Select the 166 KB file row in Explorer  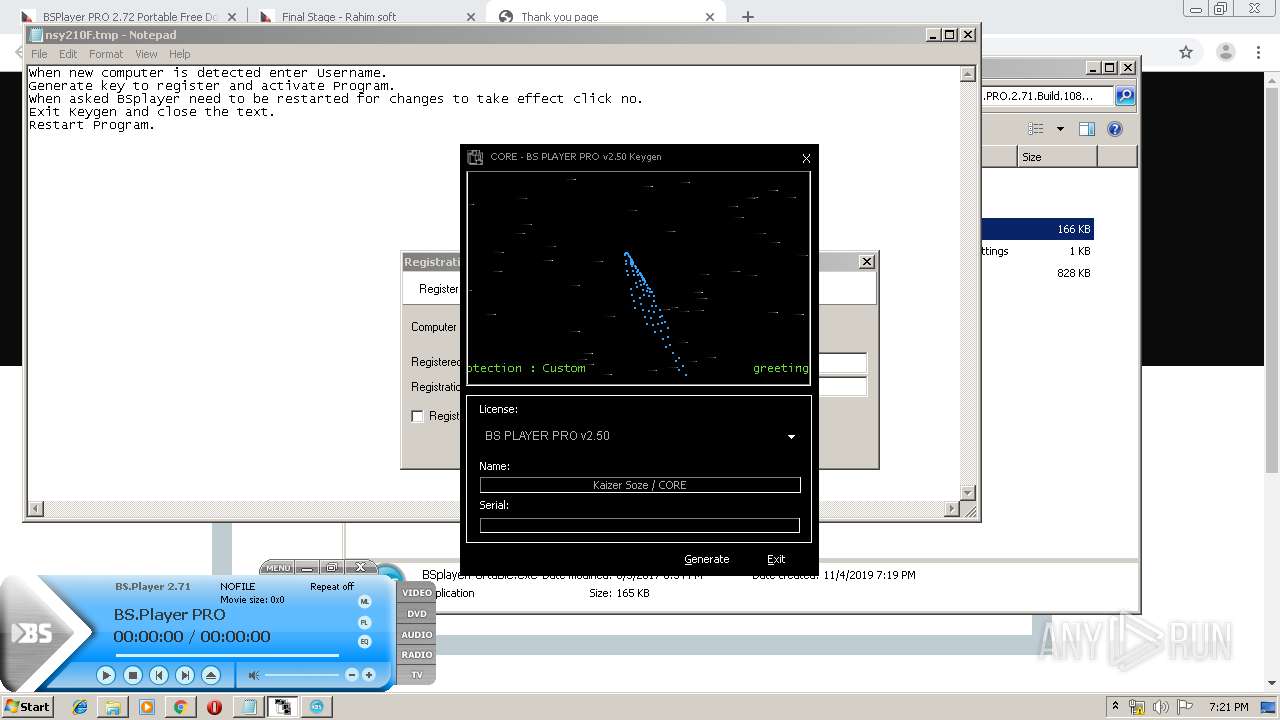pos(1038,229)
